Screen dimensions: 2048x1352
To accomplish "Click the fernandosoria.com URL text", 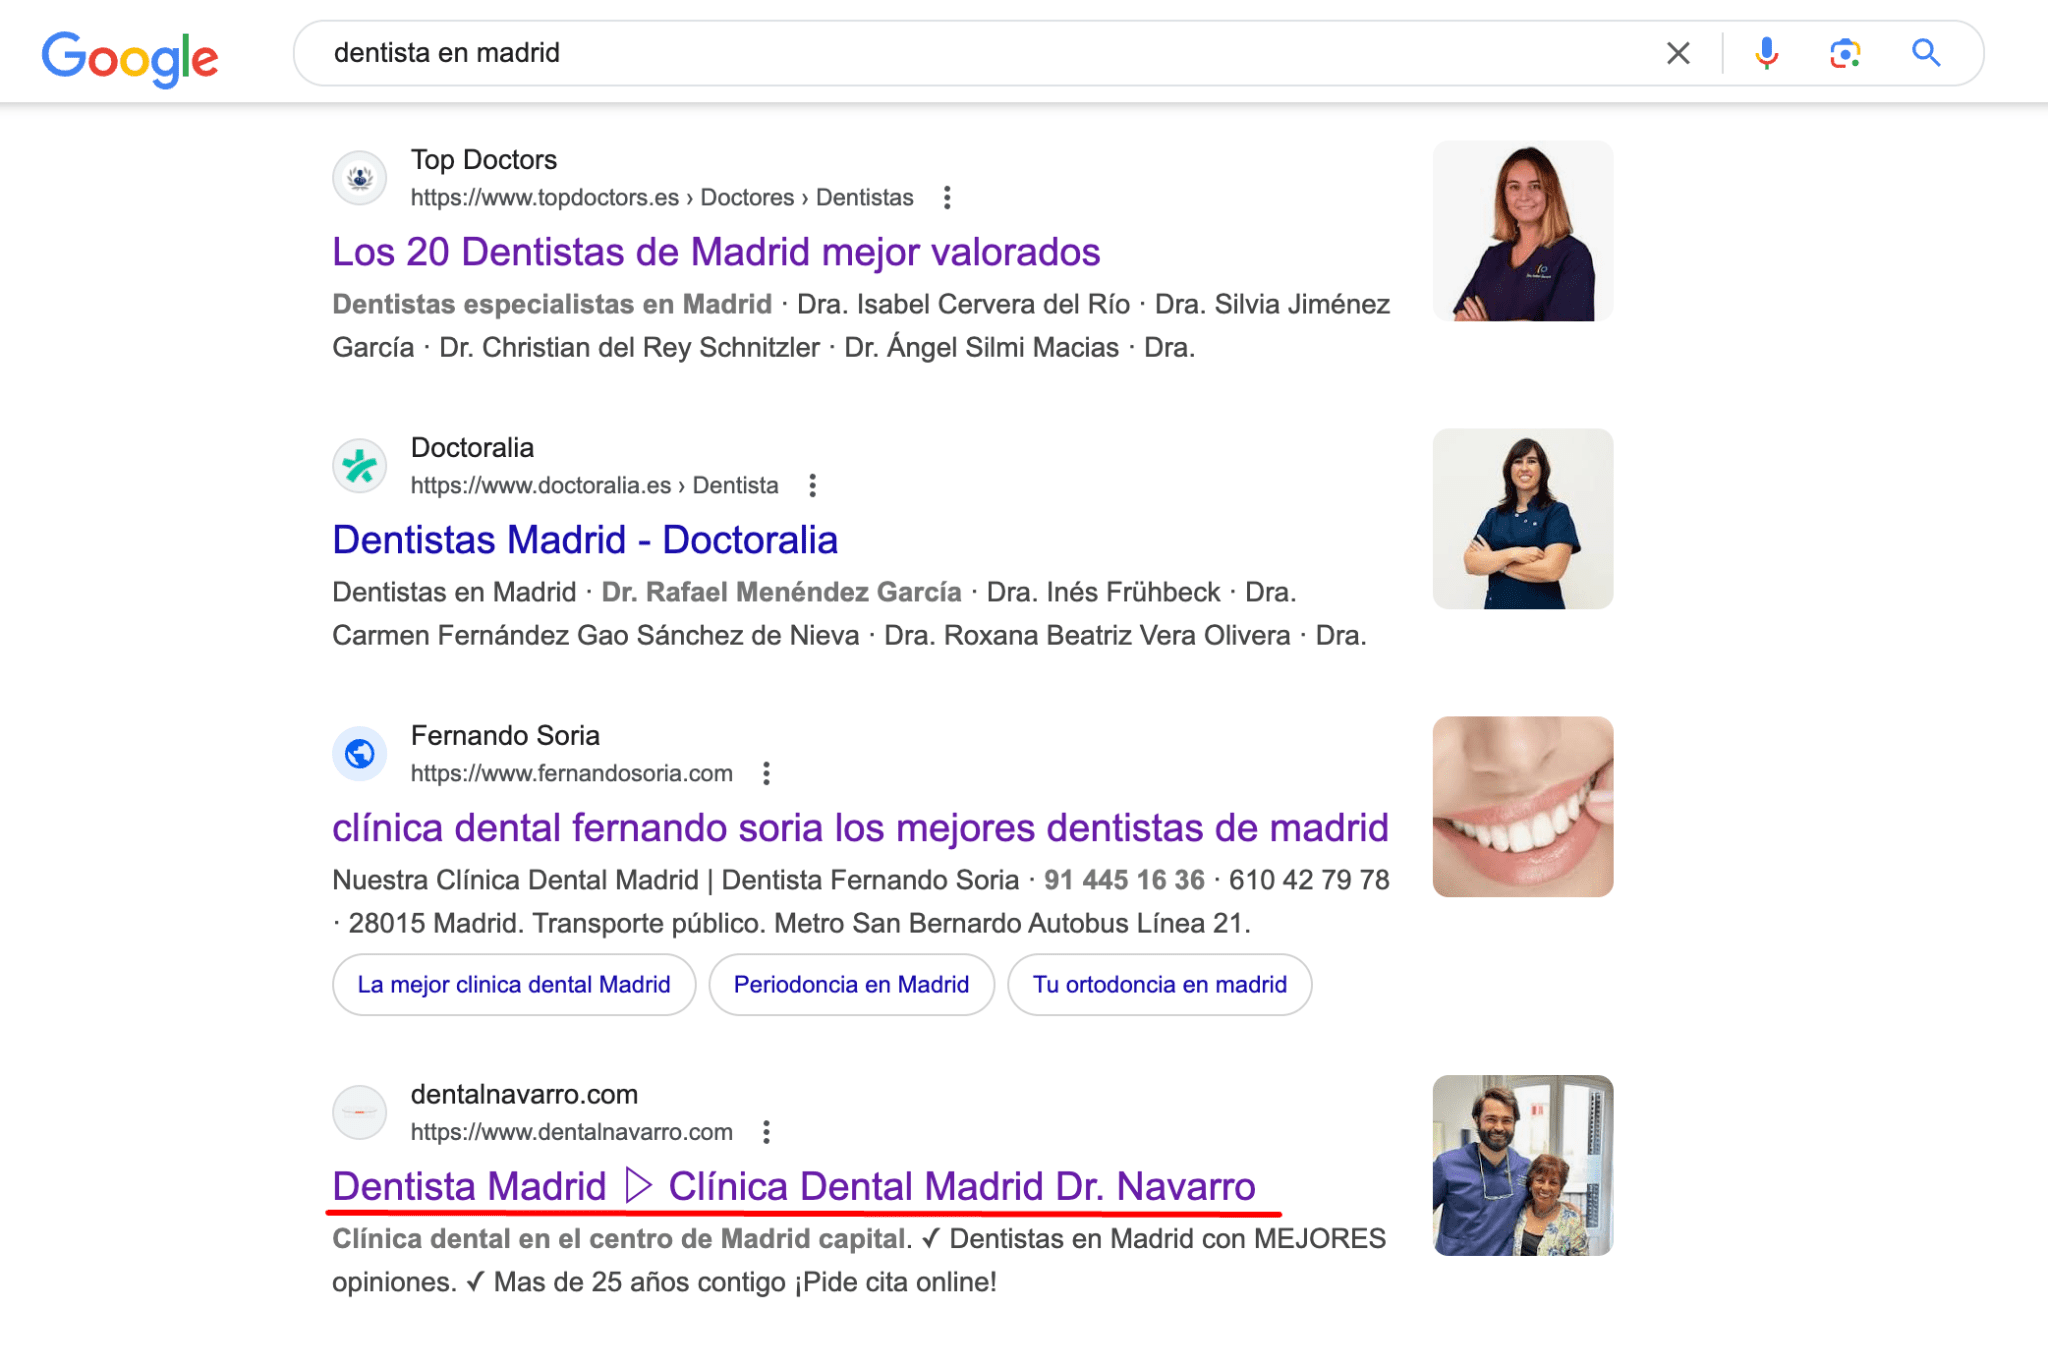I will pyautogui.click(x=571, y=774).
